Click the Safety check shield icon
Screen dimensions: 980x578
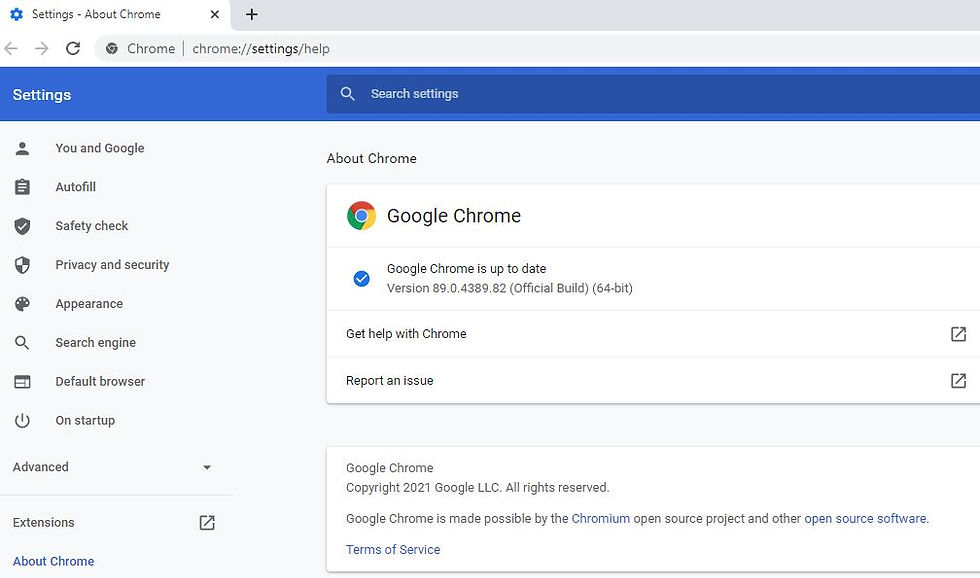(x=22, y=226)
